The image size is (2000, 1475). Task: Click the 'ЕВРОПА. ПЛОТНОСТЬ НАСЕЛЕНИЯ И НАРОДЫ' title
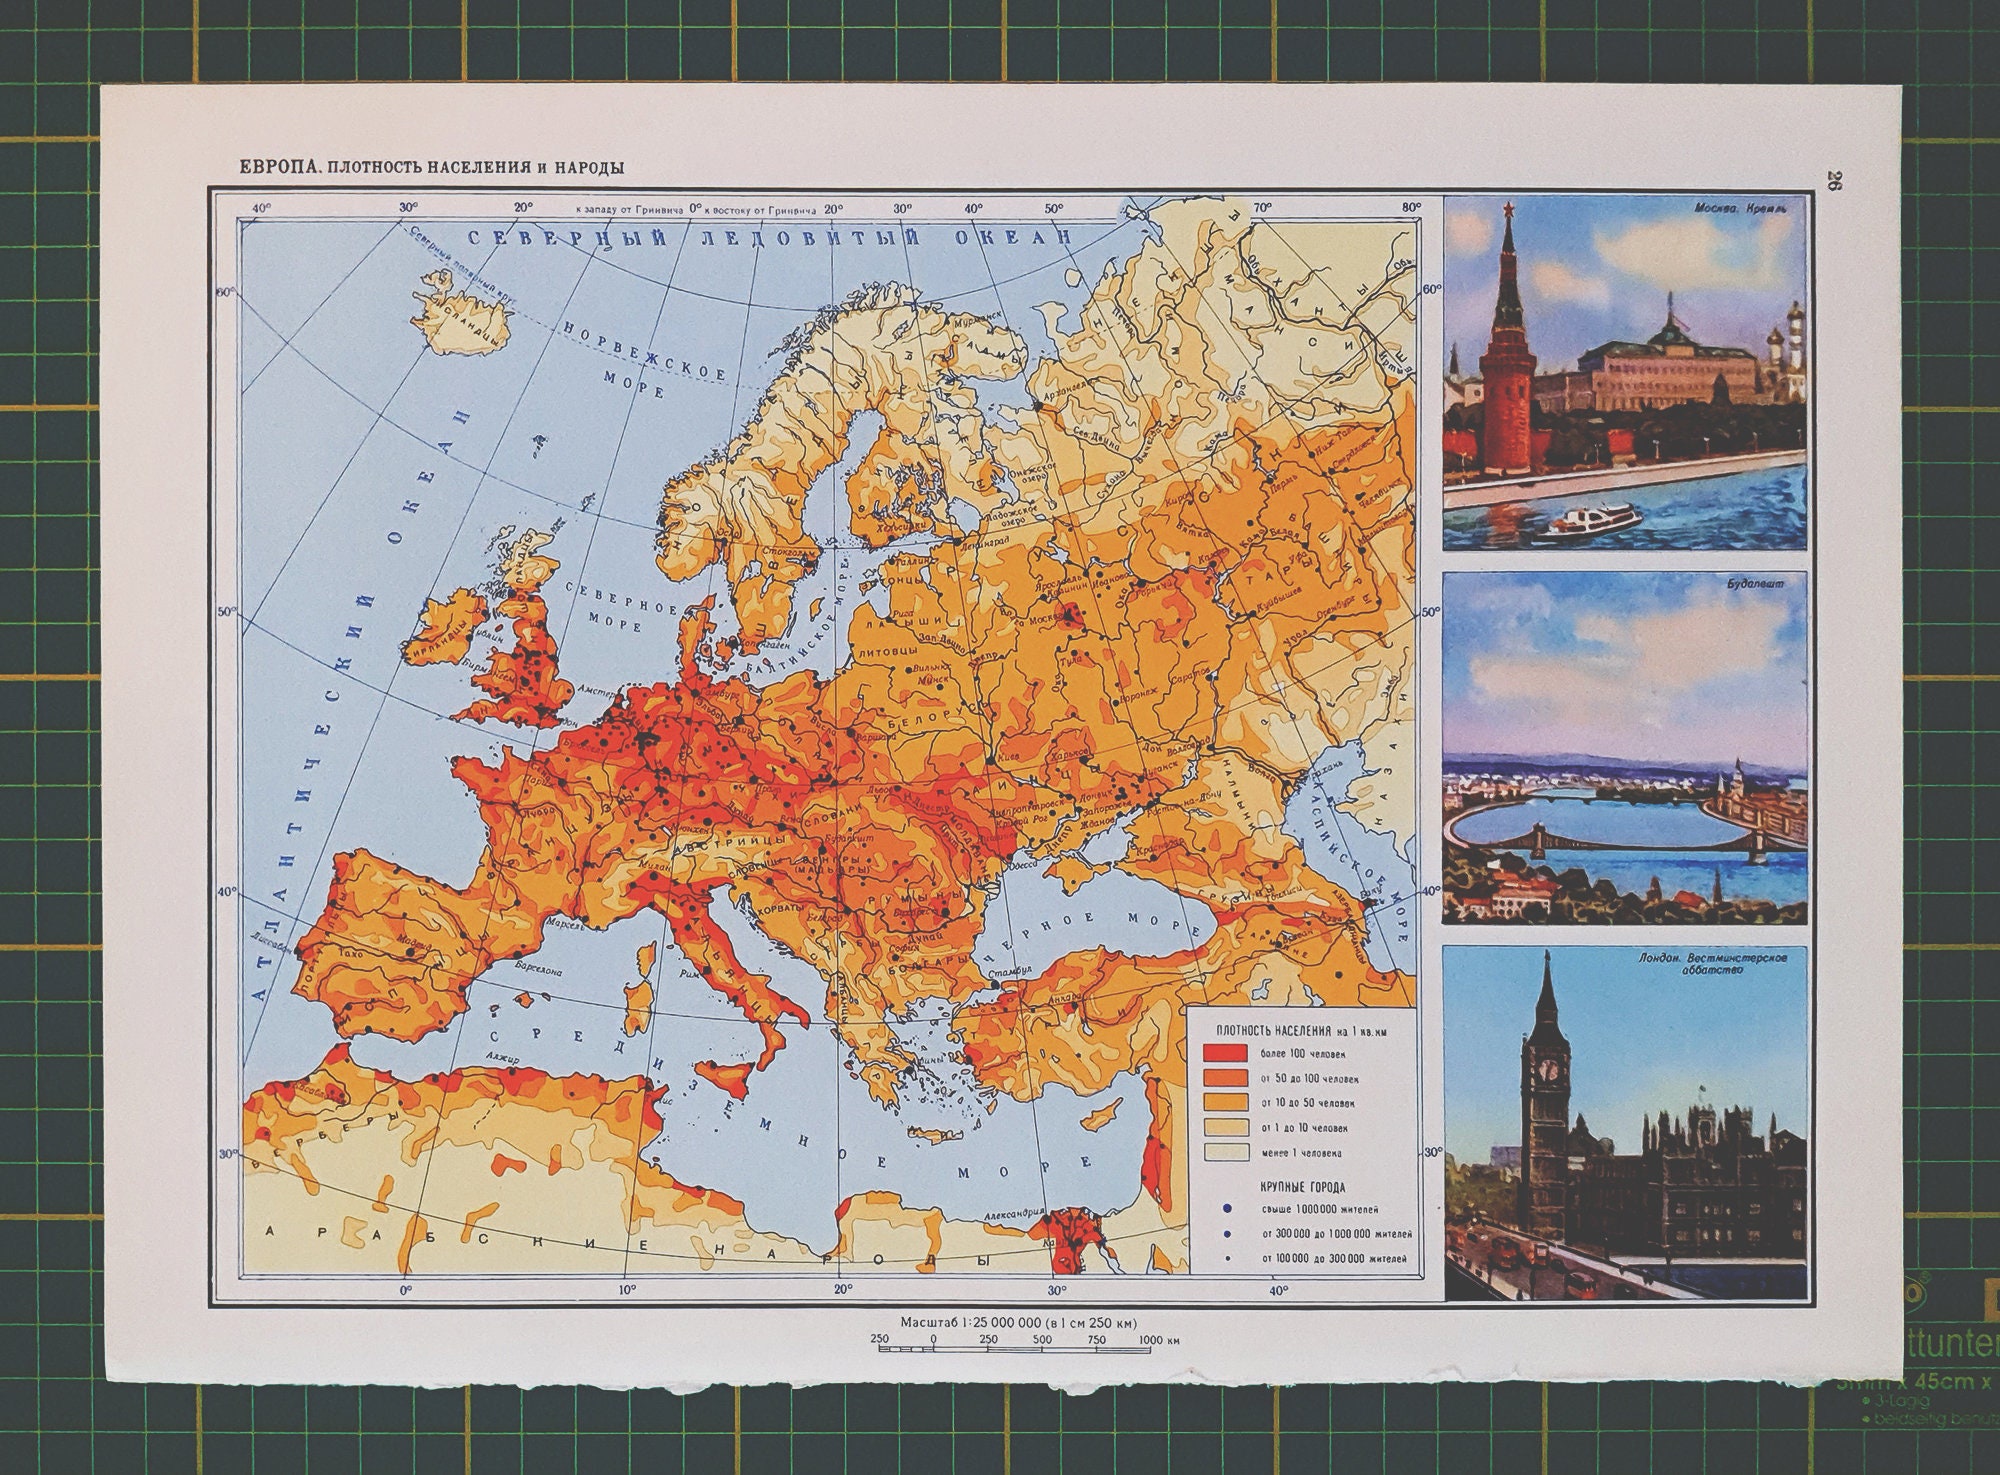coord(431,167)
